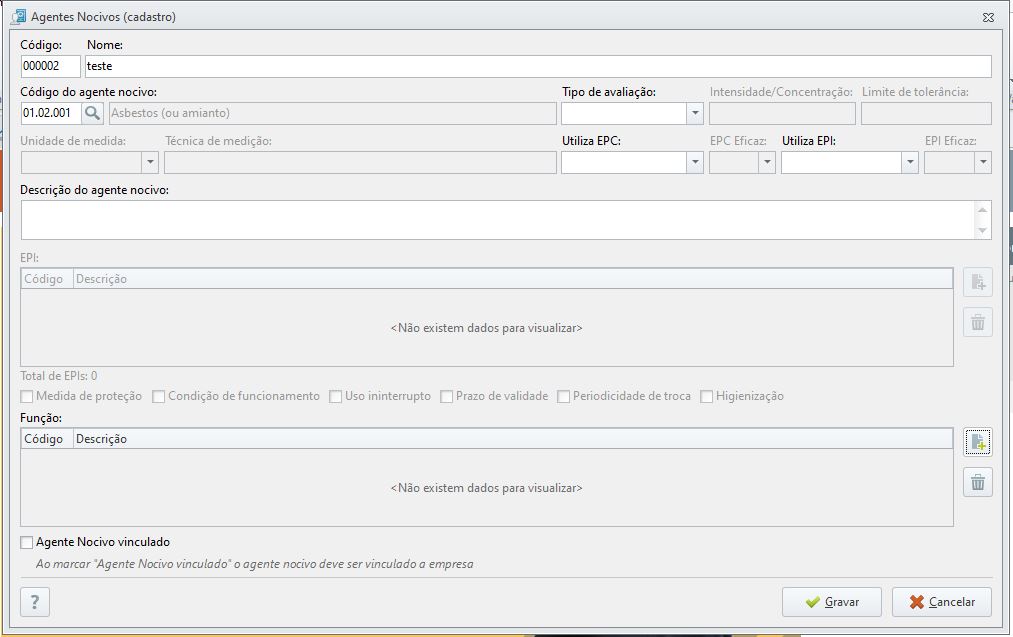Open the Utiliza EPC dropdown
Viewport: 1013px width, 637px height.
coord(694,162)
